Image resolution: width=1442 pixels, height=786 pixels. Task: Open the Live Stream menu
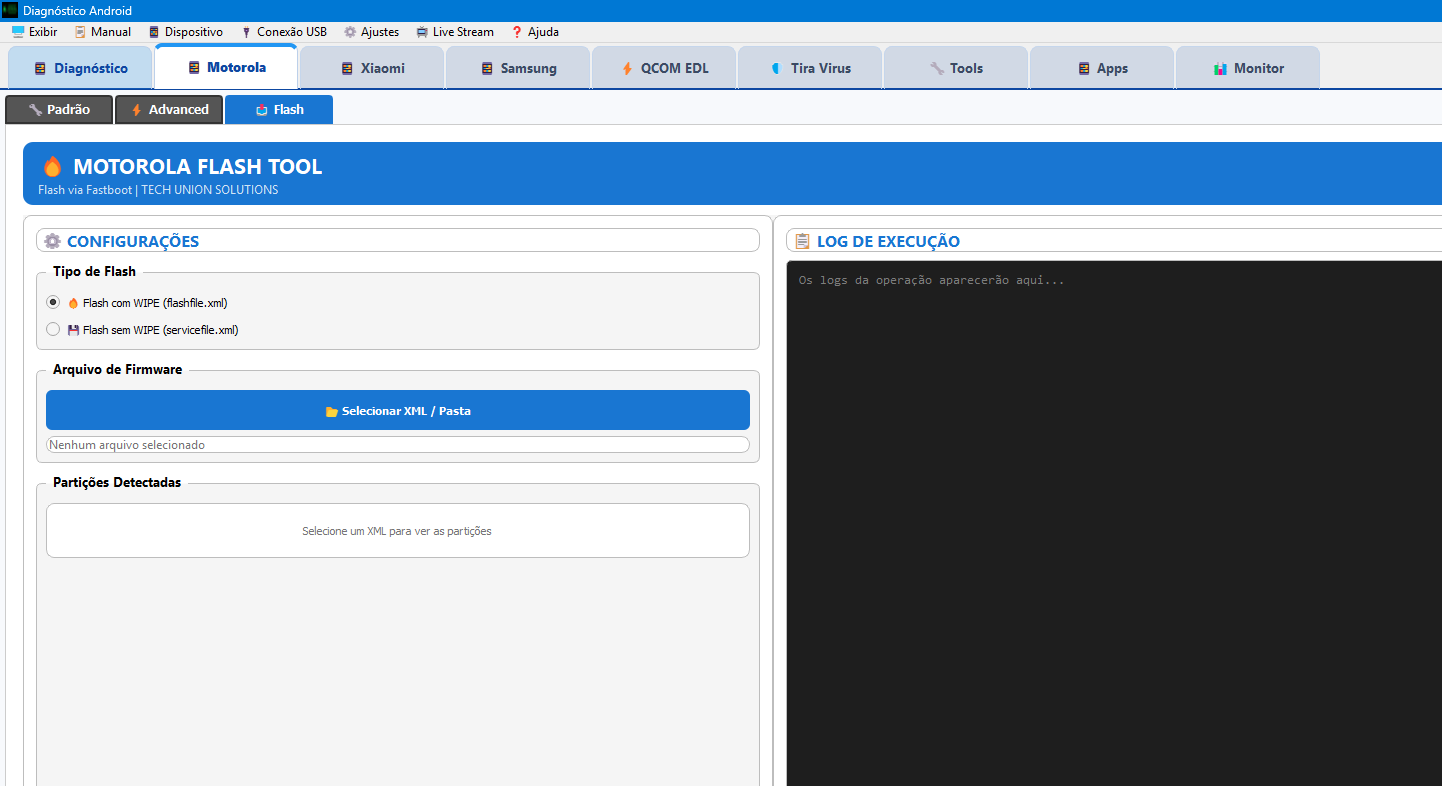455,32
